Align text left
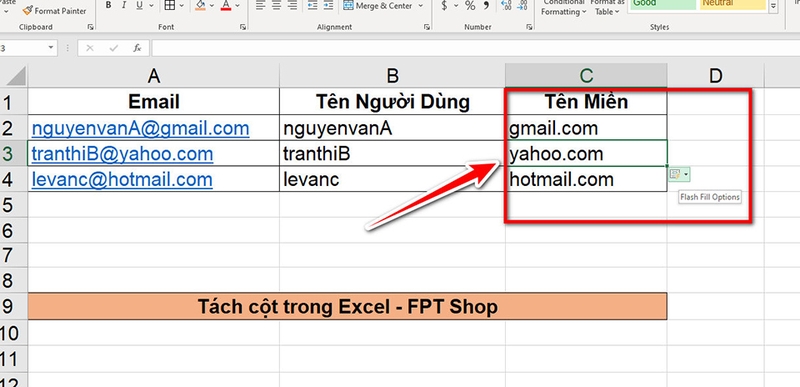The image size is (800, 387). (260, 6)
